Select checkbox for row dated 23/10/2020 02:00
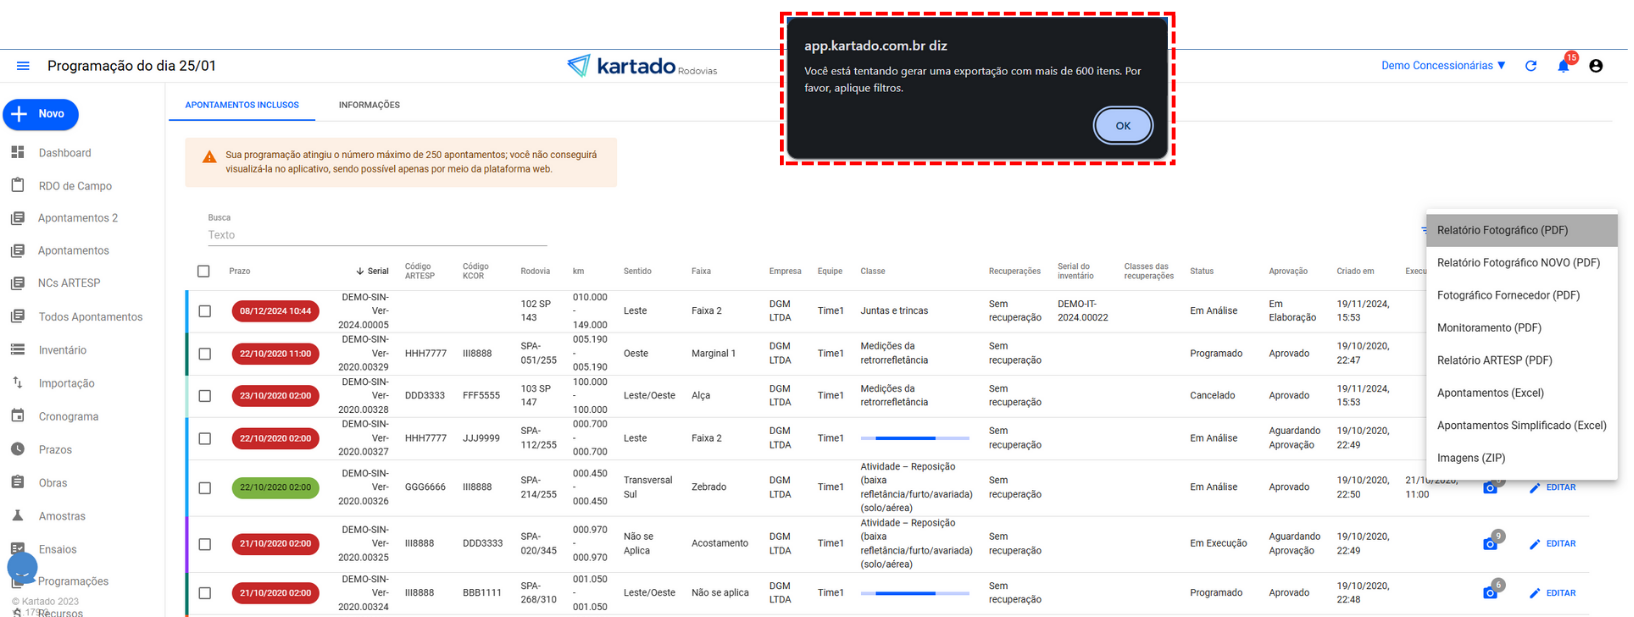 click(205, 396)
